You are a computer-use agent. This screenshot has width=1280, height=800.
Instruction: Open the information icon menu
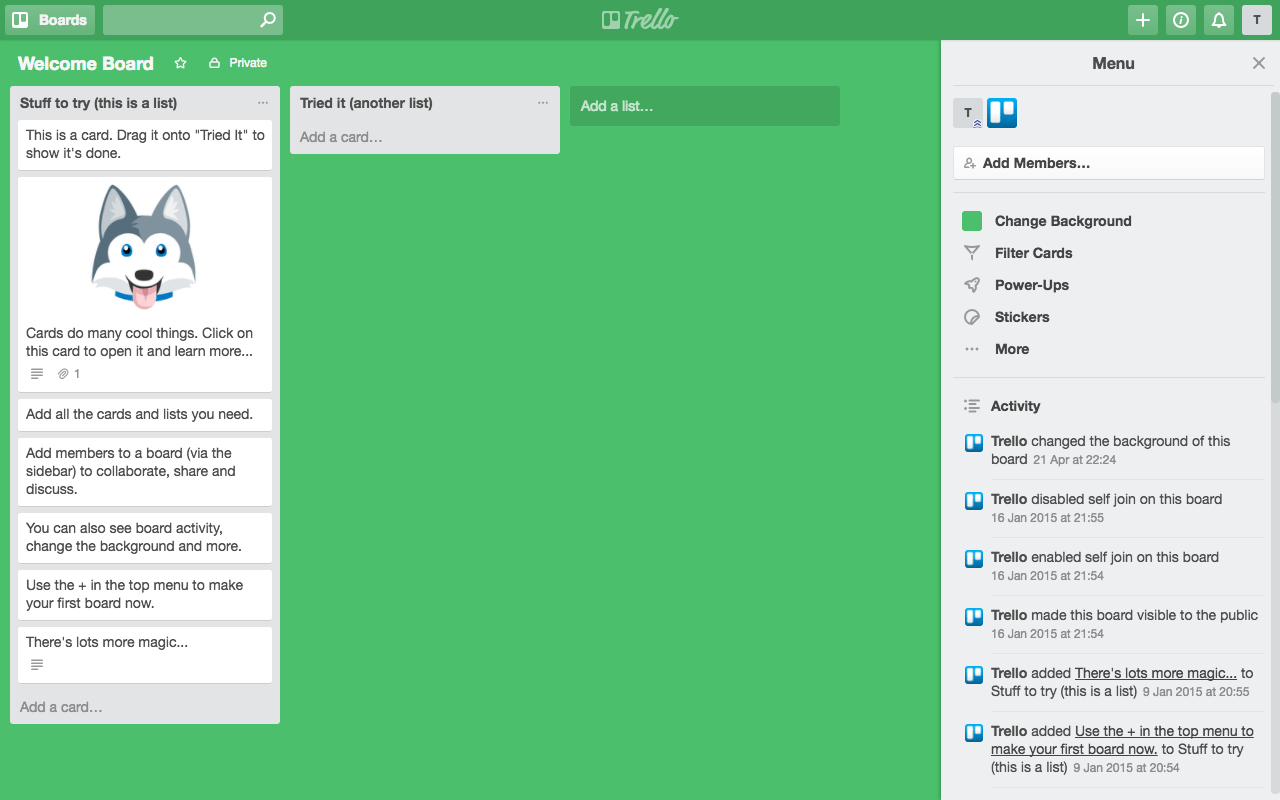coord(1181,20)
